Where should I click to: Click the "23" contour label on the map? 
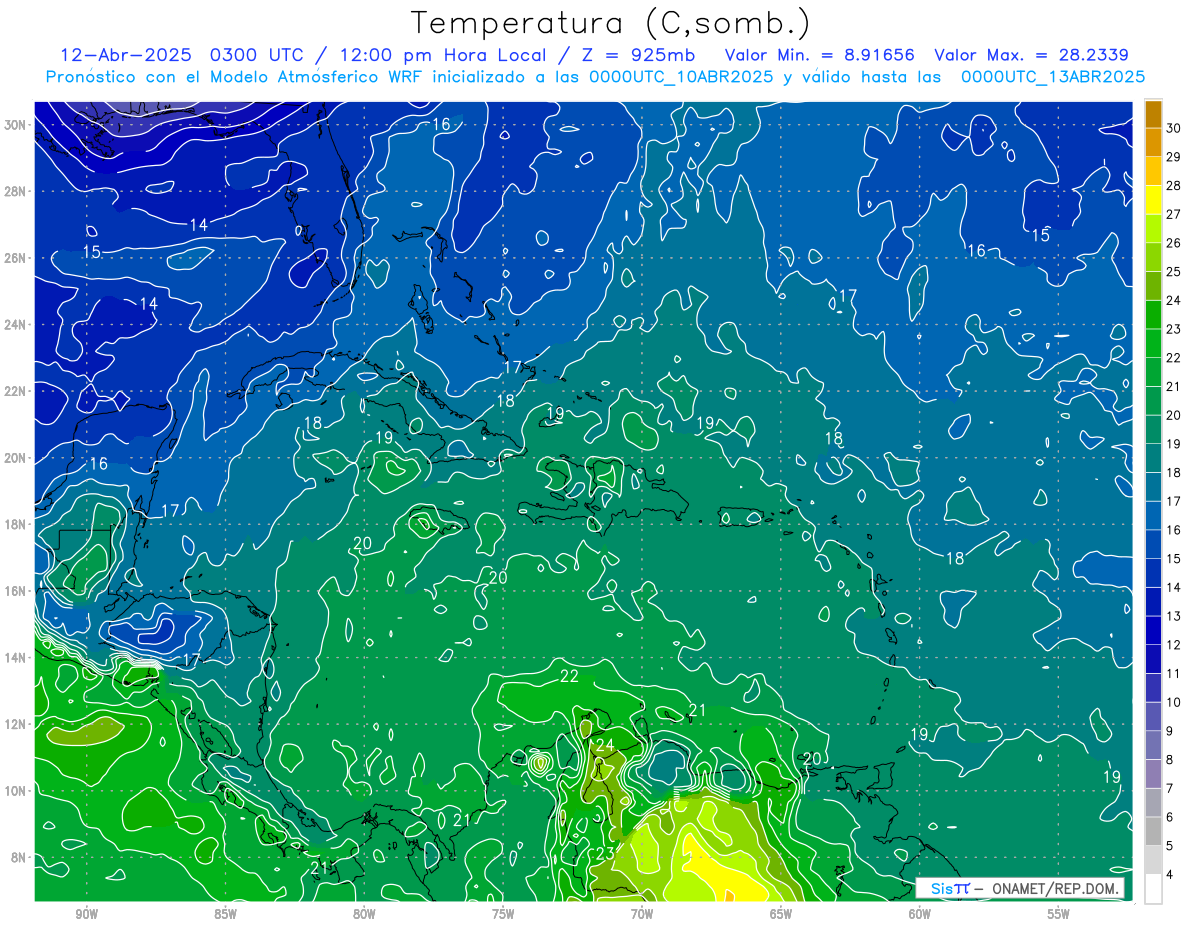[605, 853]
